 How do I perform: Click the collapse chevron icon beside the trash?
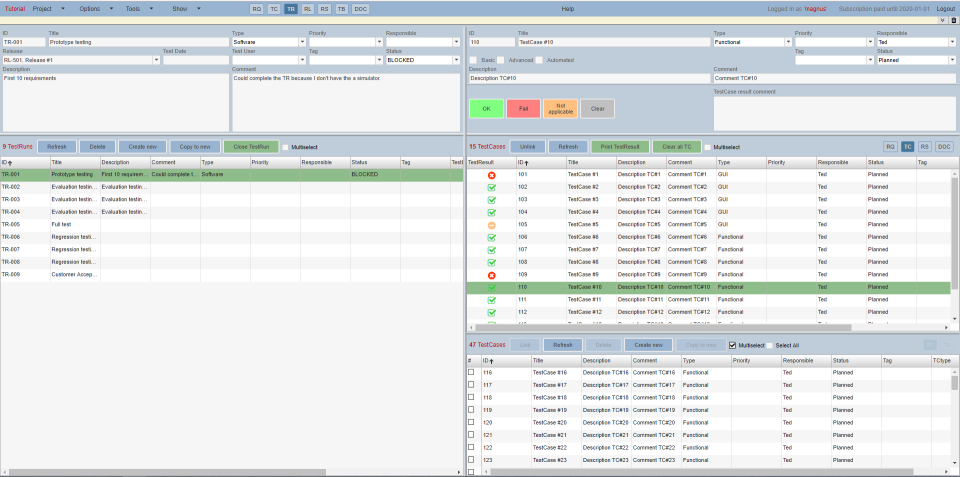pos(943,20)
